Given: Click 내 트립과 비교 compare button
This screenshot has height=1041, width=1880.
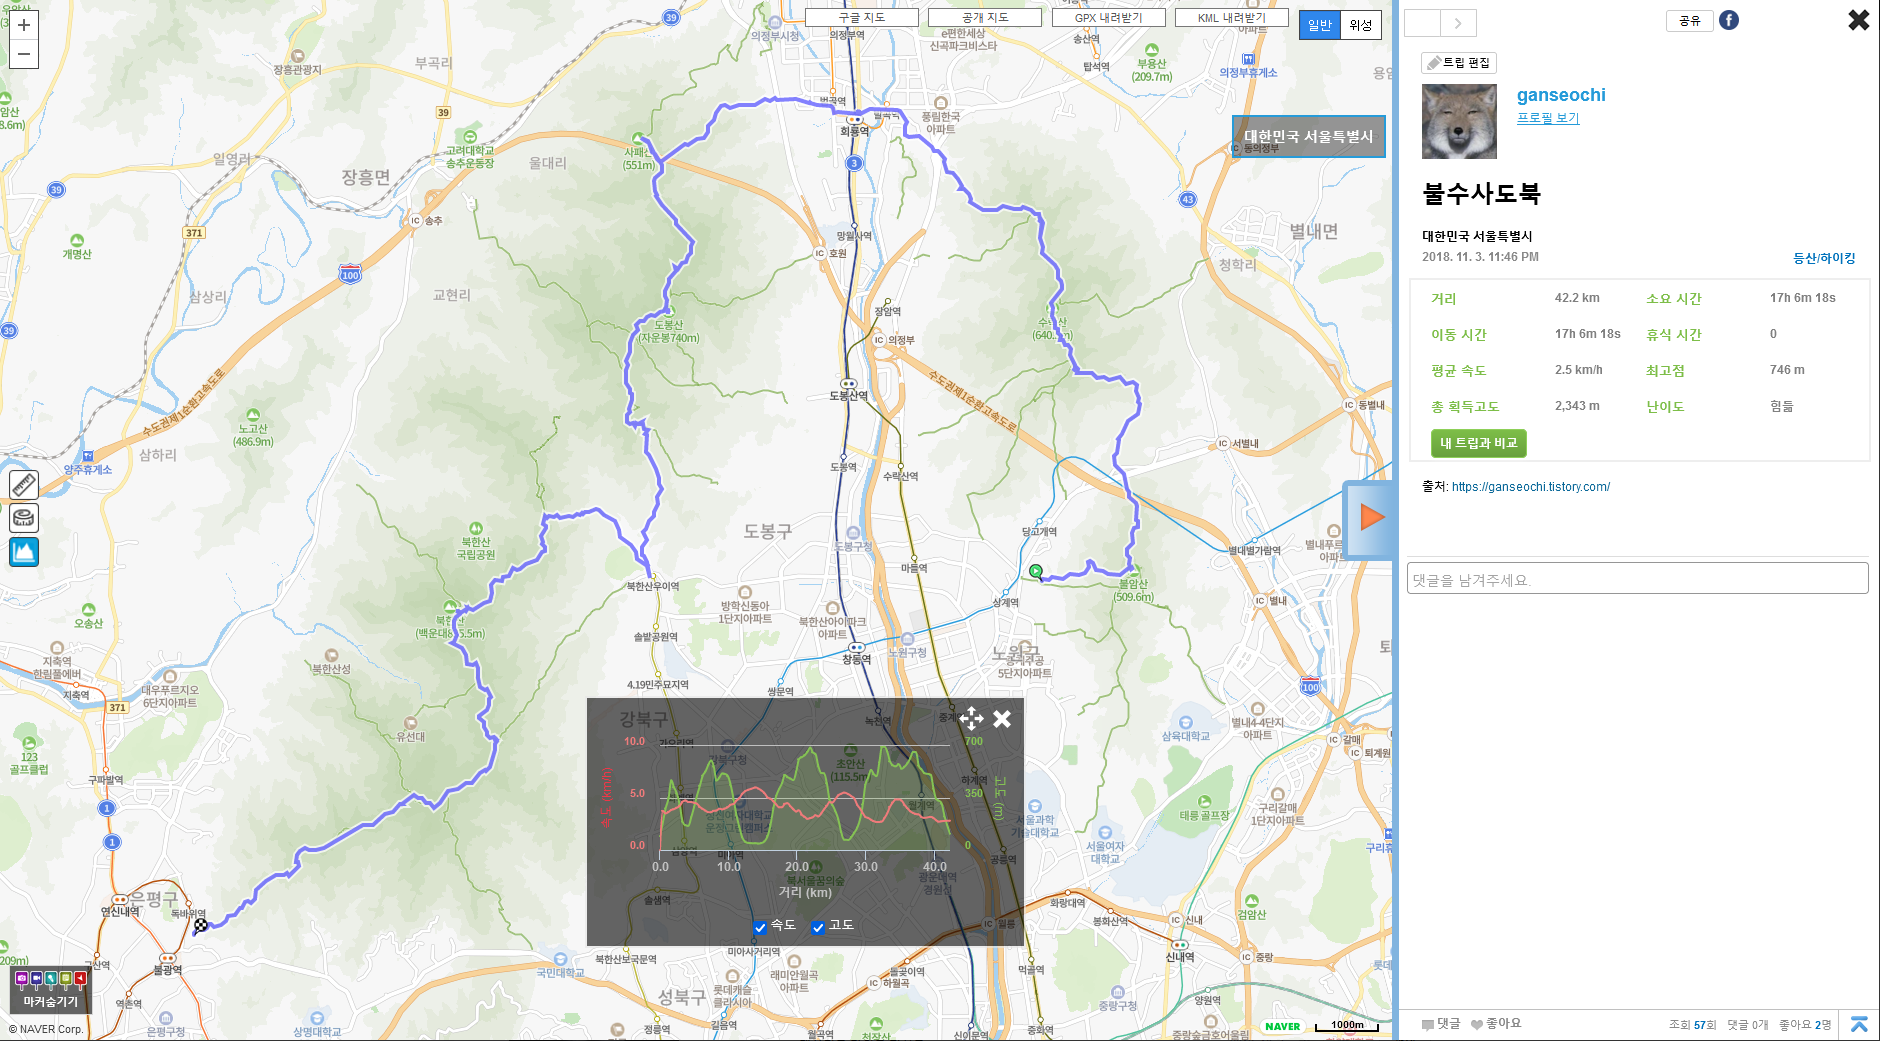Looking at the screenshot, I should [1478, 443].
